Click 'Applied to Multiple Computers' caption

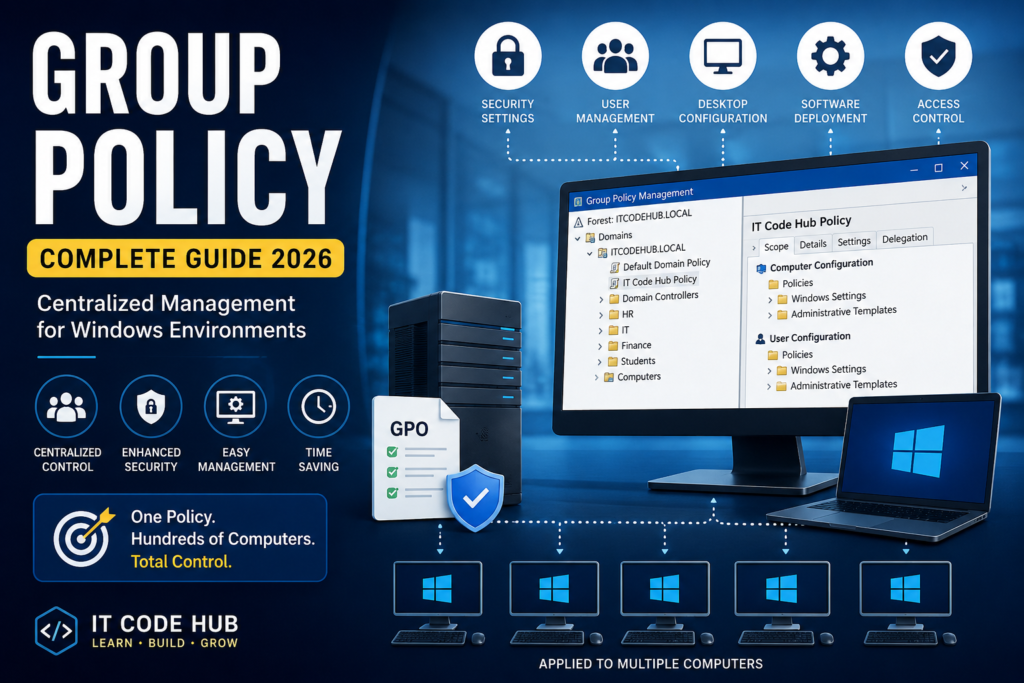click(650, 664)
